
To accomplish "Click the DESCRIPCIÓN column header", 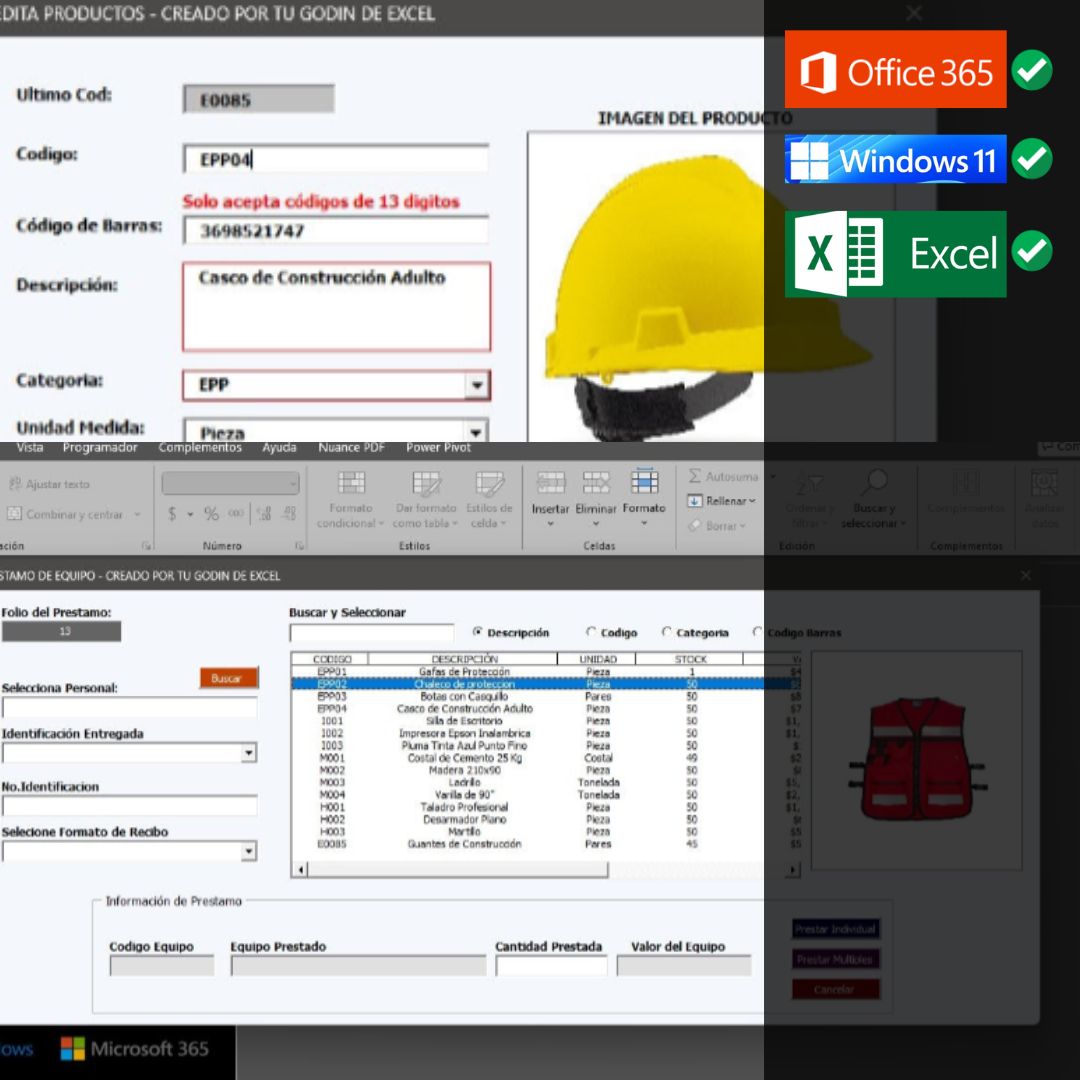I will [x=463, y=659].
